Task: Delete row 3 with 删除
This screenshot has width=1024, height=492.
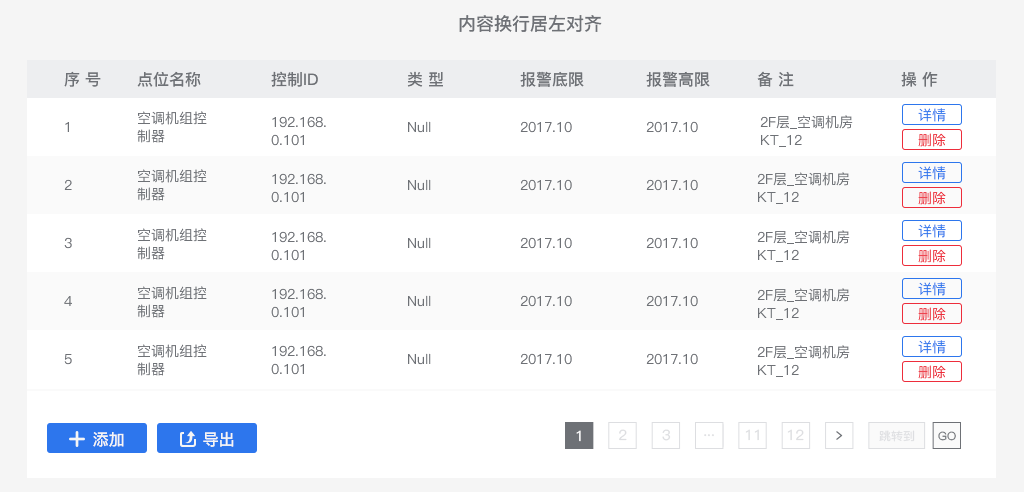Action: pyautogui.click(x=932, y=256)
